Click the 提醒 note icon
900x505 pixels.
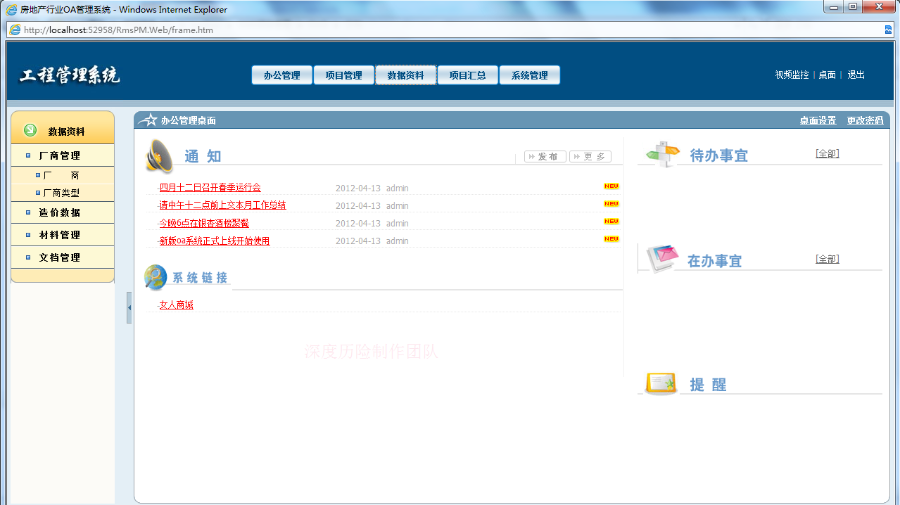[661, 383]
